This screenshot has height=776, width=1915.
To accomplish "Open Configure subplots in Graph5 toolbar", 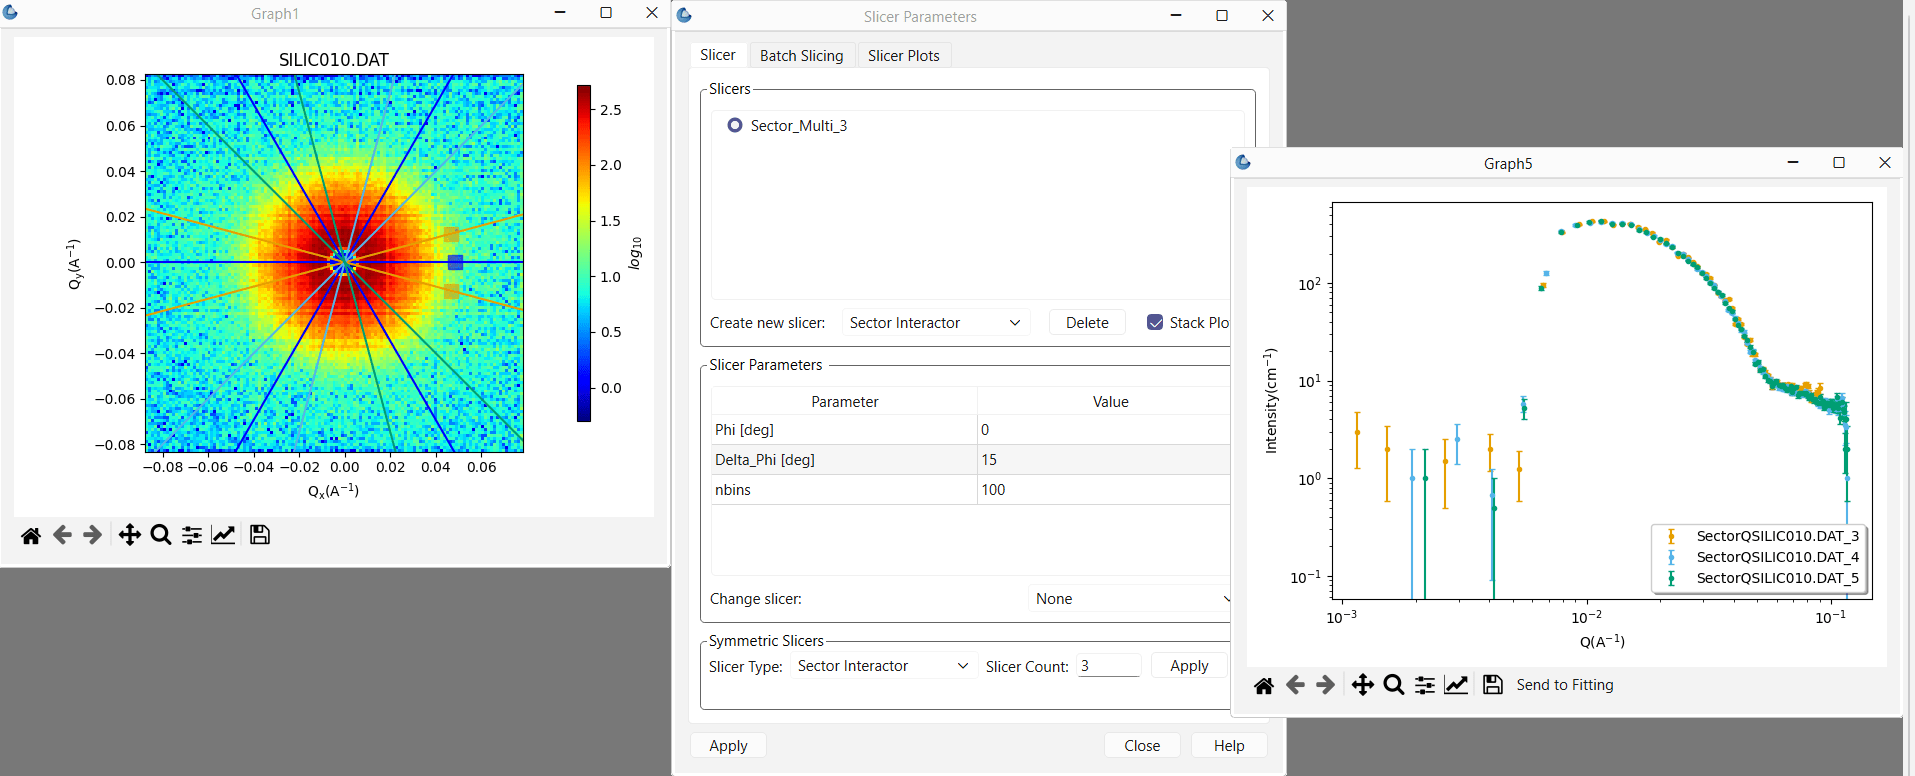I will point(1425,685).
